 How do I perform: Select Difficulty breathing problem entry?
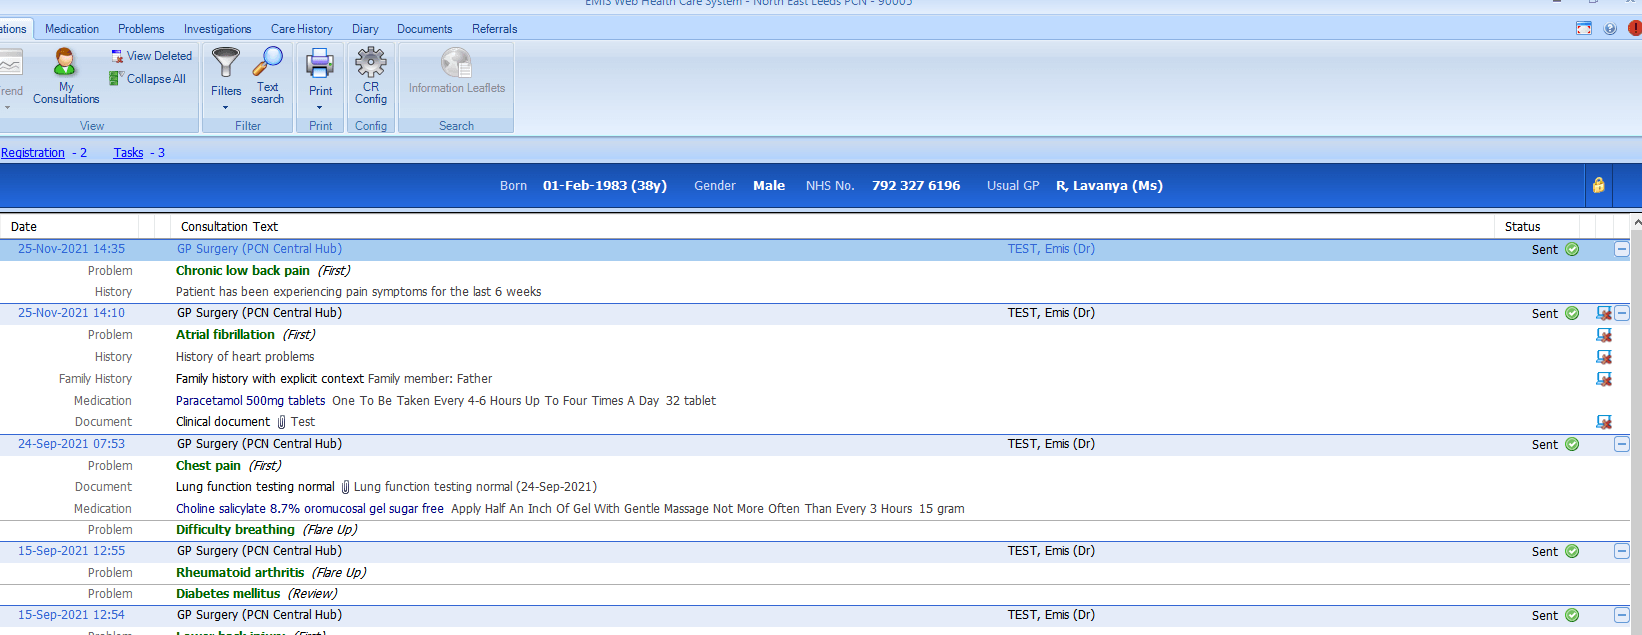pyautogui.click(x=235, y=530)
